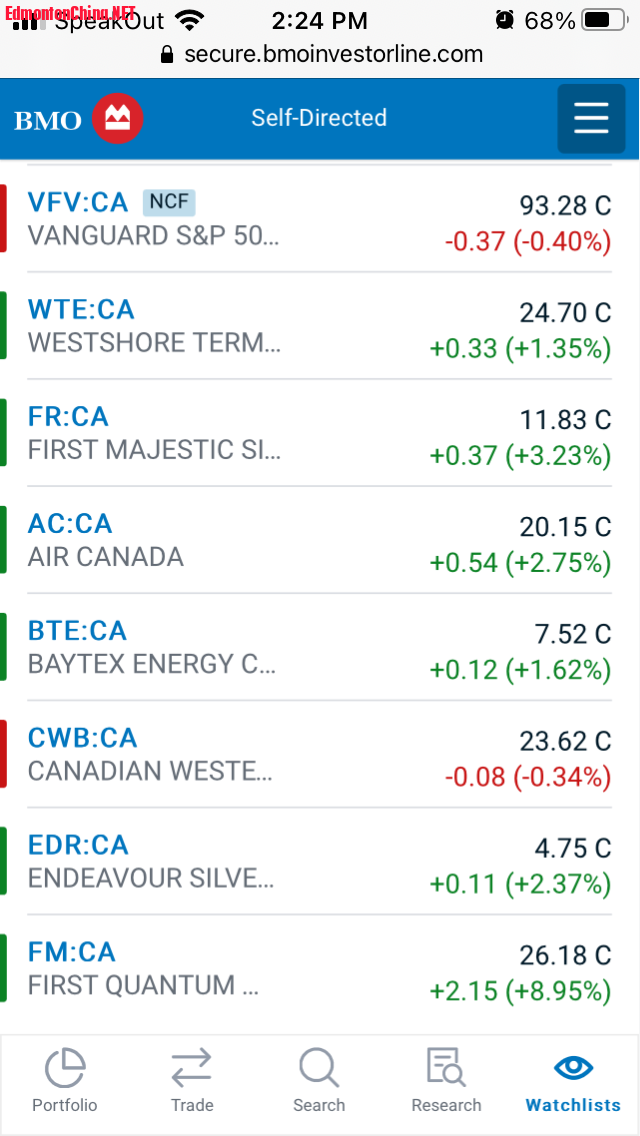Tap the padlock icon in address bar
Image resolution: width=640 pixels, height=1136 pixels.
coord(167,54)
